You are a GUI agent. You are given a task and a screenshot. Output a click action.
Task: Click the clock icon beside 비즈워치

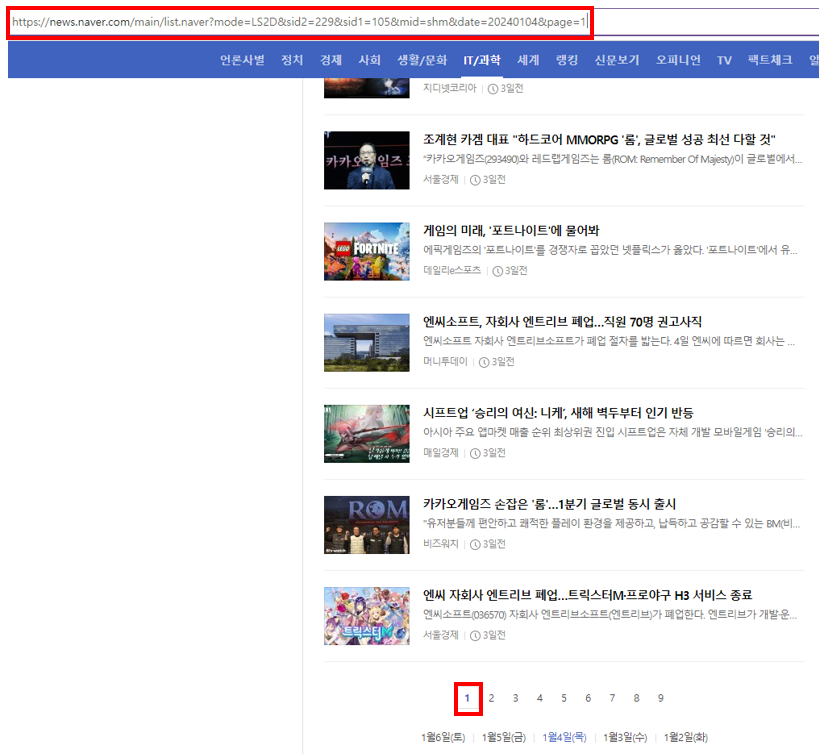(475, 545)
